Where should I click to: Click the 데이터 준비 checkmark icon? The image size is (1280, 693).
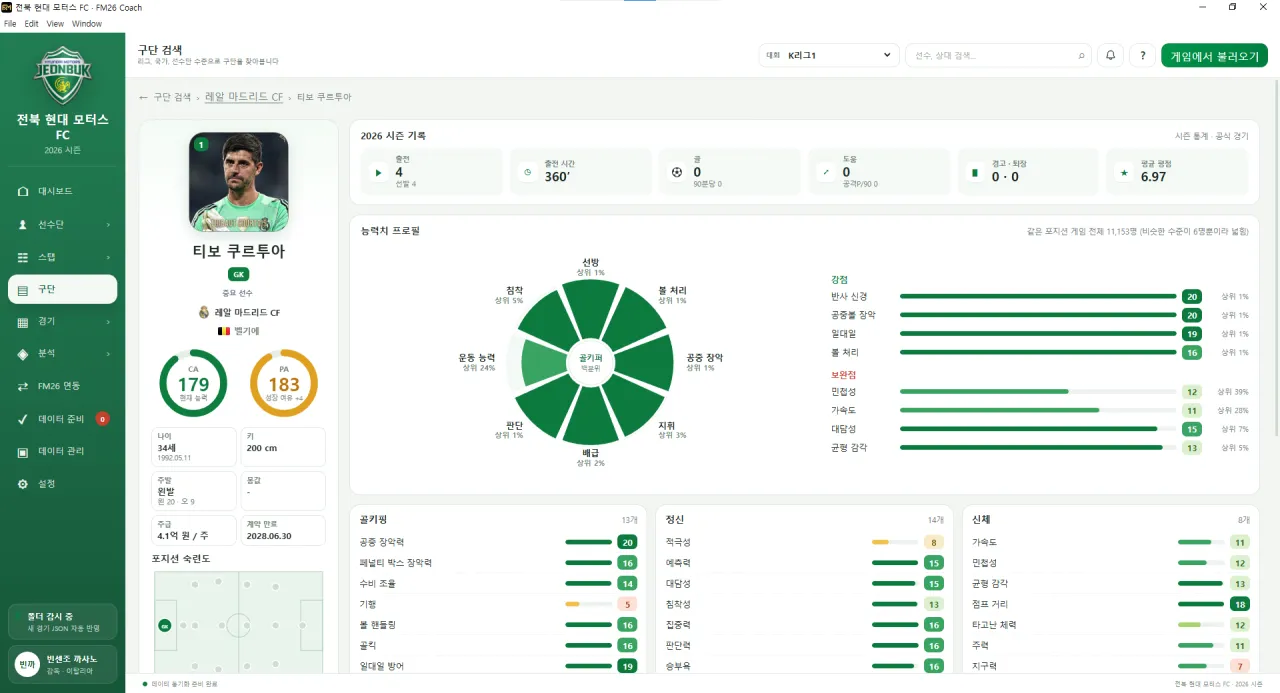click(x=23, y=419)
